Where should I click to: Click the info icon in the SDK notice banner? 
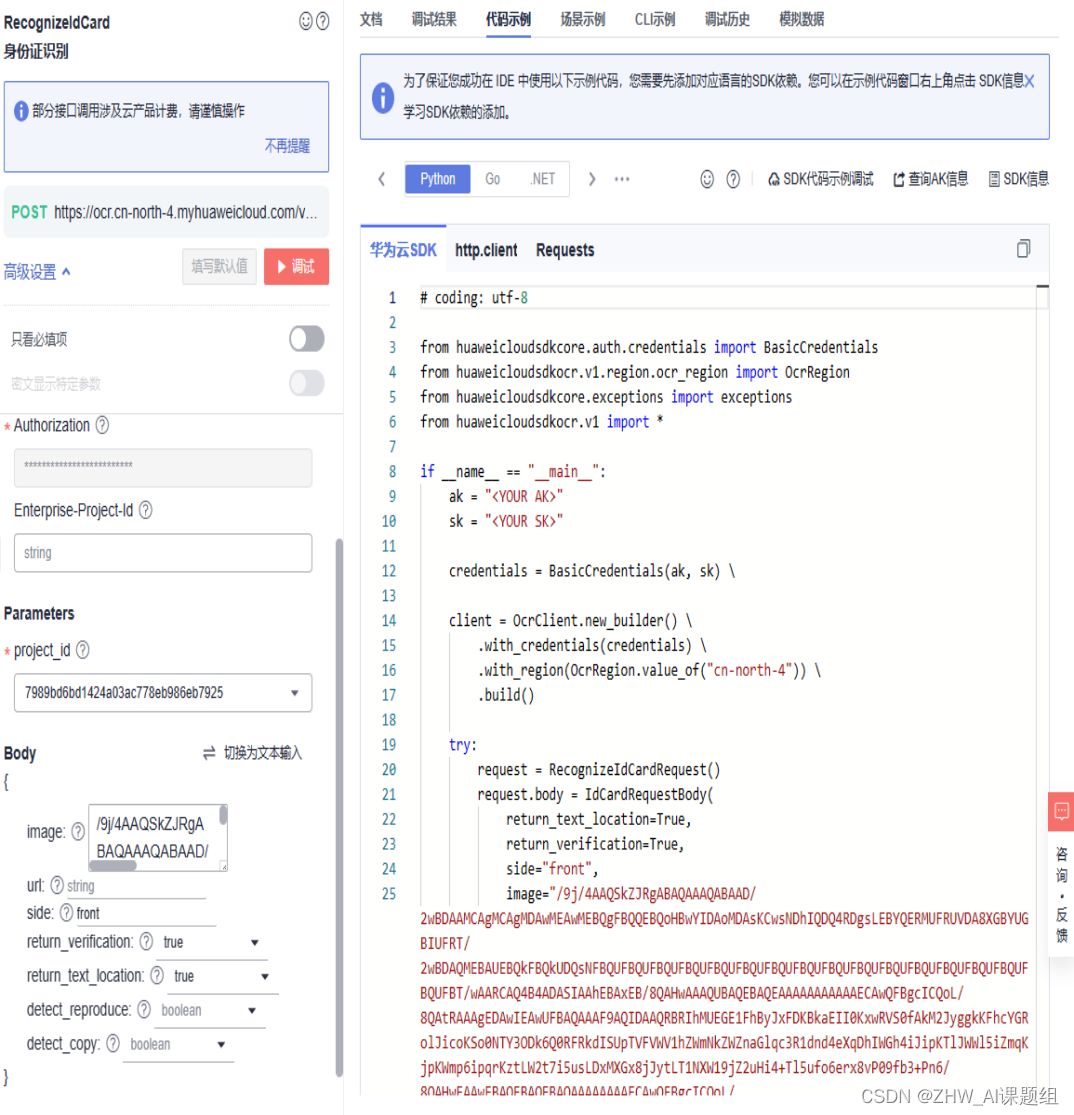(383, 97)
